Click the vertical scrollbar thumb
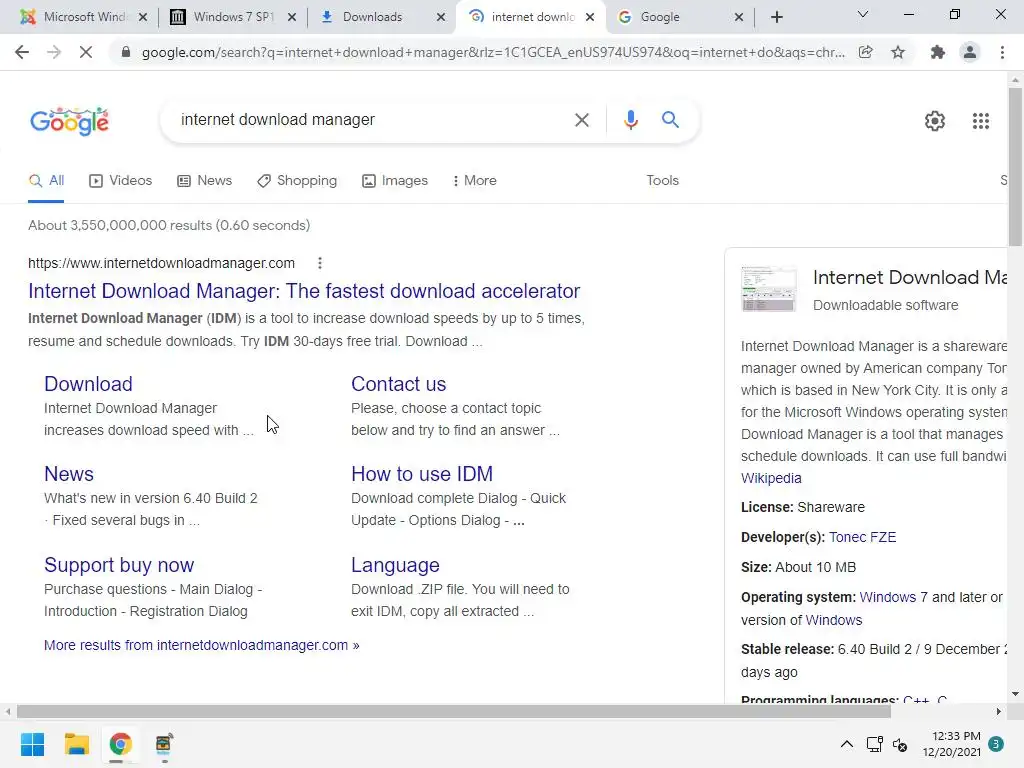Screen dimensions: 1024x768 [1015, 167]
